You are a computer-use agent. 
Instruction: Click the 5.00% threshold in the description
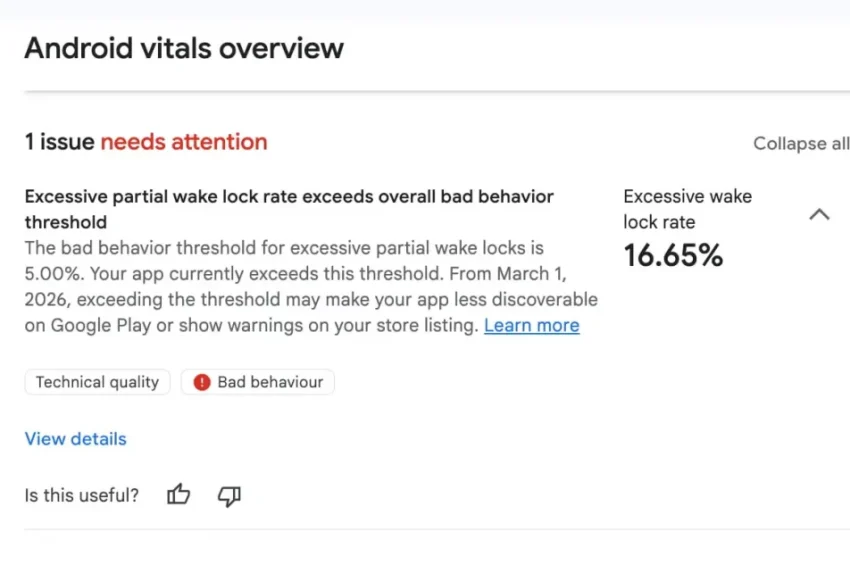tap(49, 273)
